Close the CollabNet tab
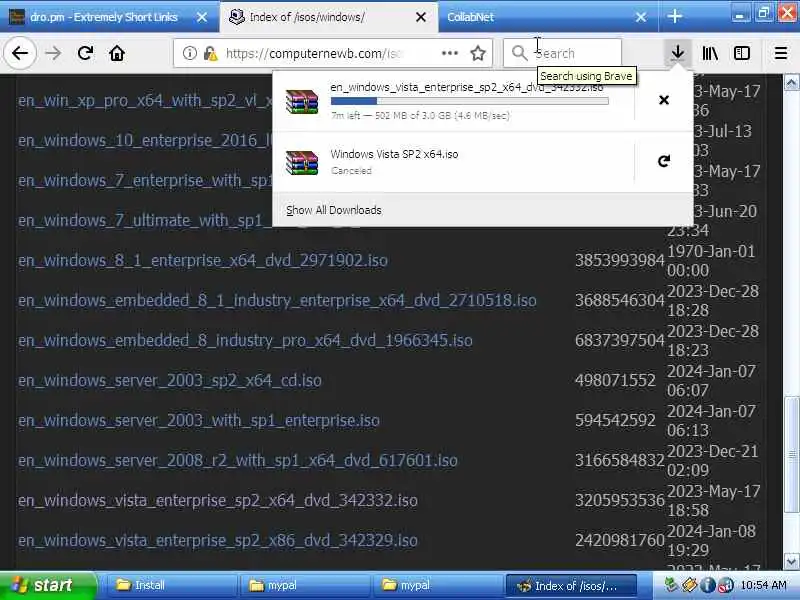Image resolution: width=800 pixels, height=600 pixels. (641, 17)
